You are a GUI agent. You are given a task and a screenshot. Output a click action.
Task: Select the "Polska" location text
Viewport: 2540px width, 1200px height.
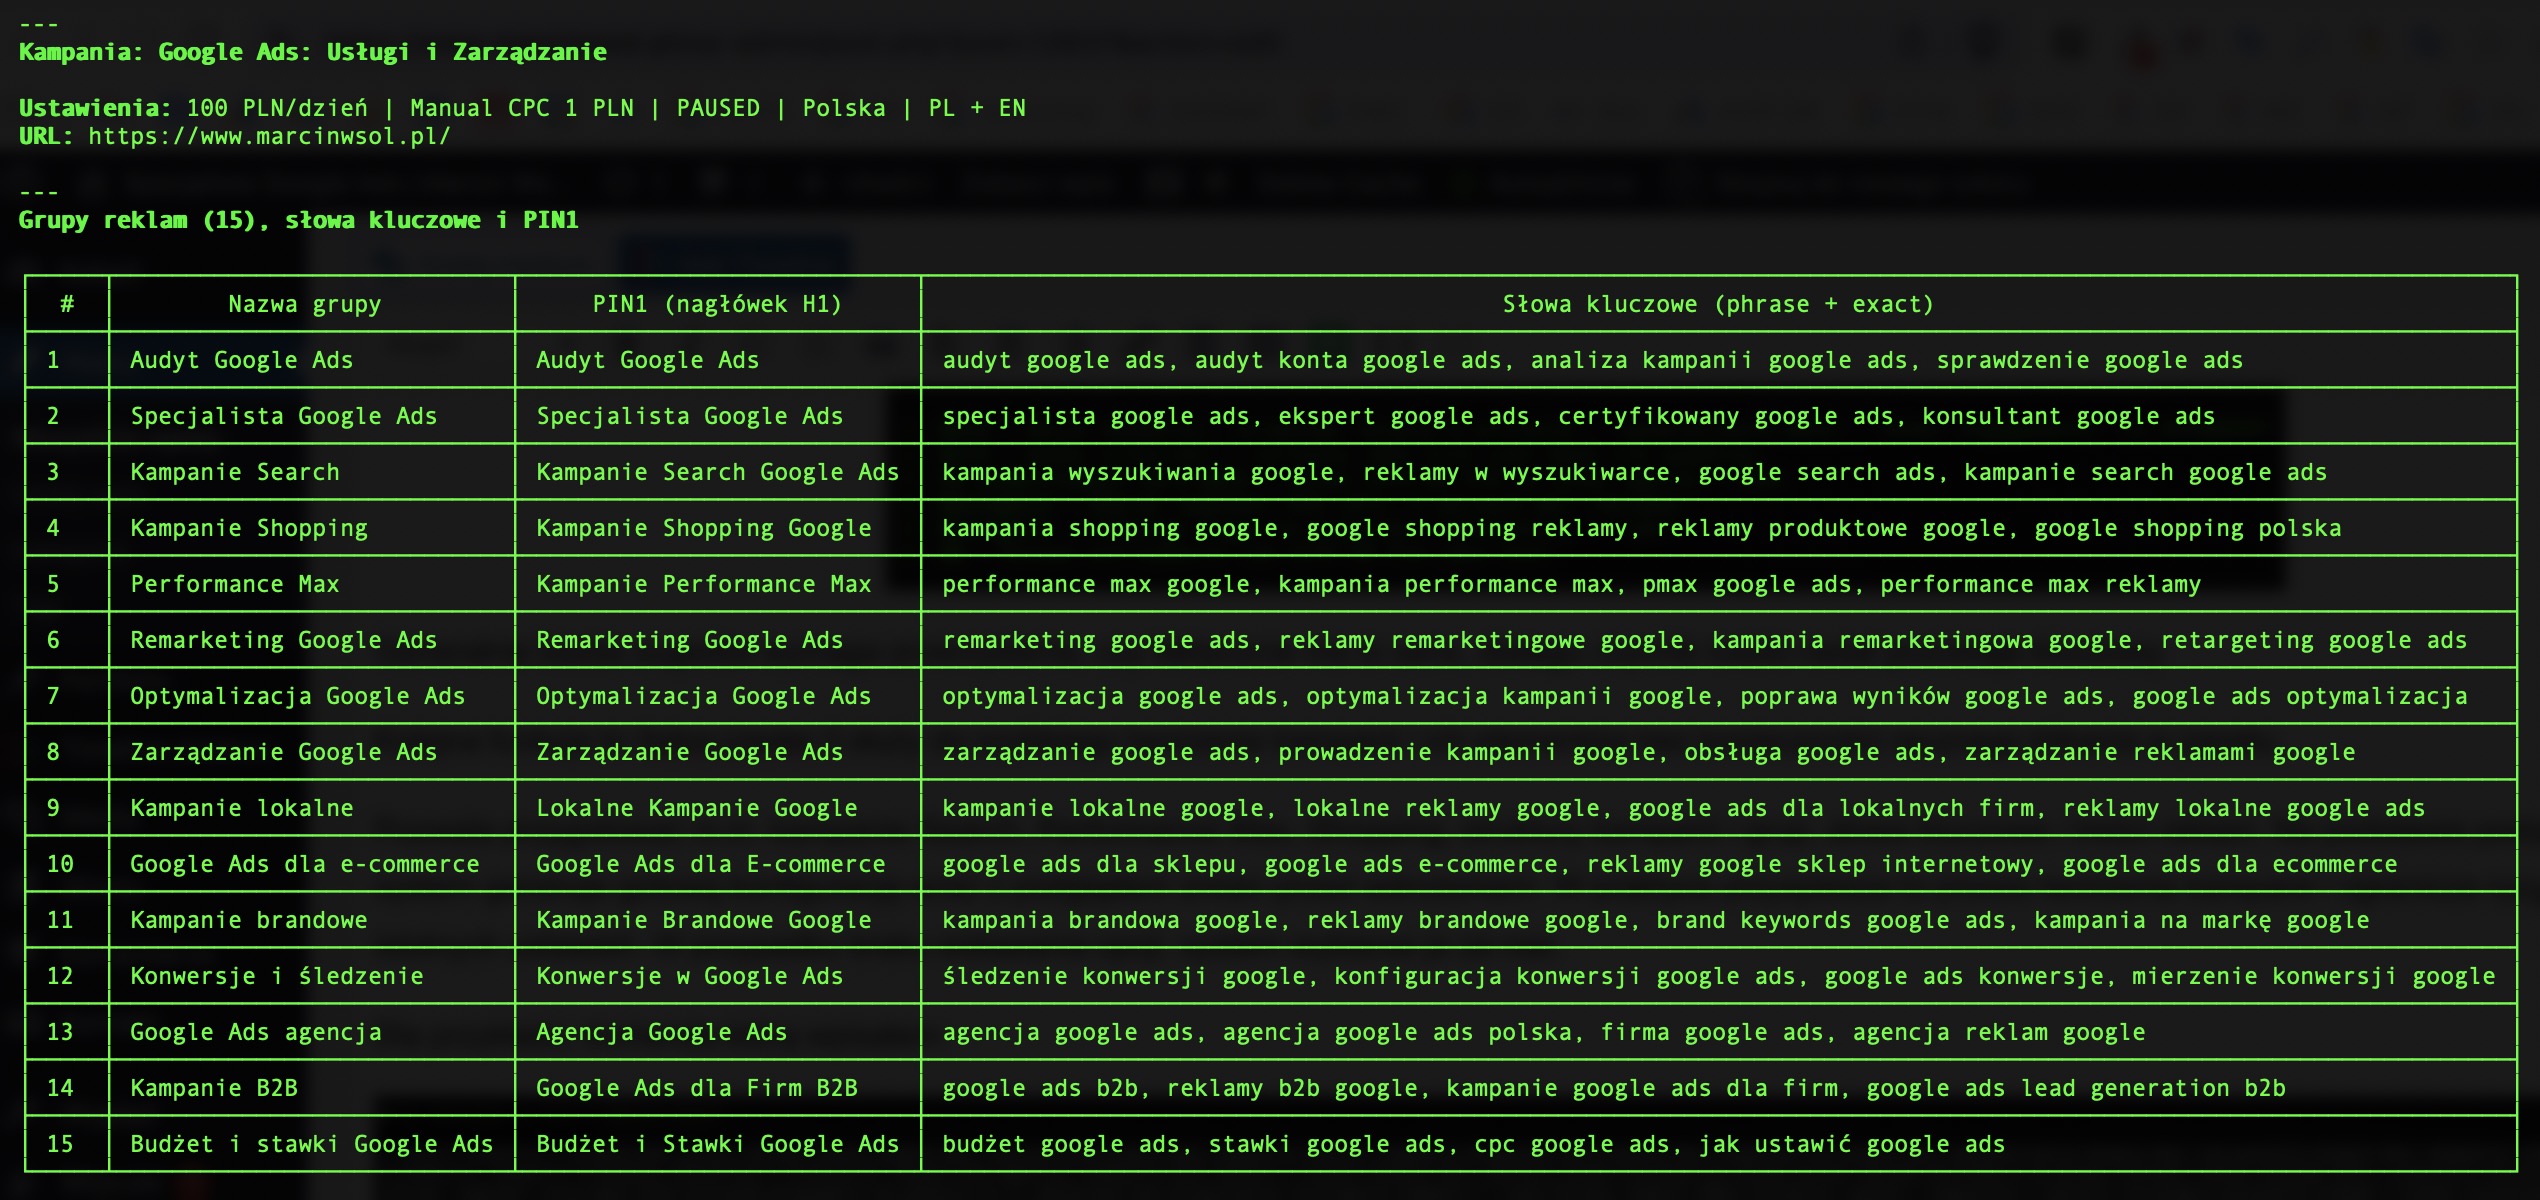click(844, 108)
